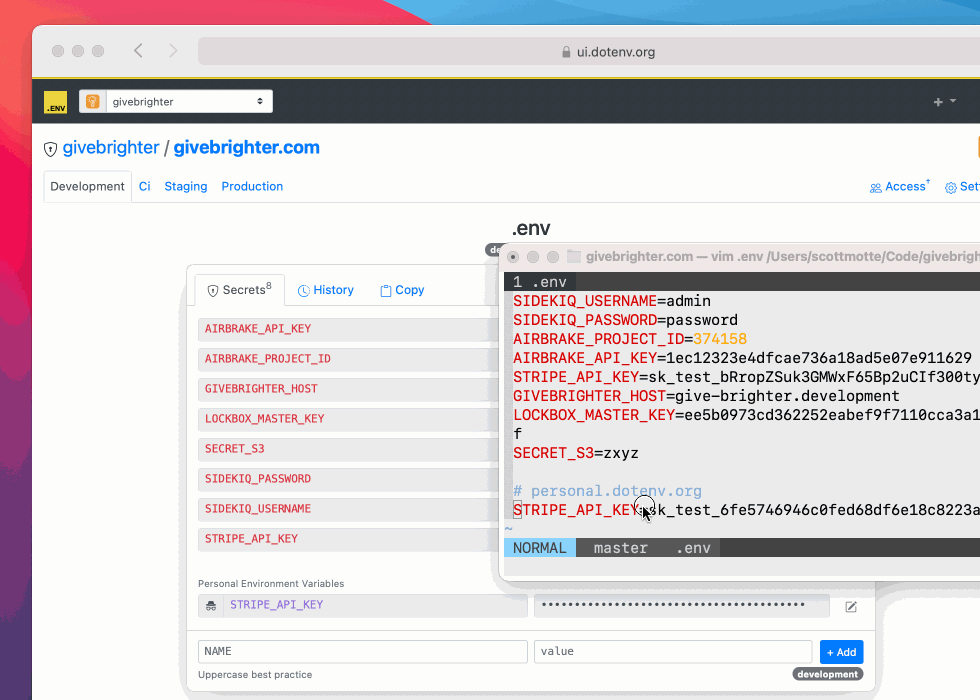Switch to the Staging environment tab
Screen dimensions: 980x700
click(186, 186)
